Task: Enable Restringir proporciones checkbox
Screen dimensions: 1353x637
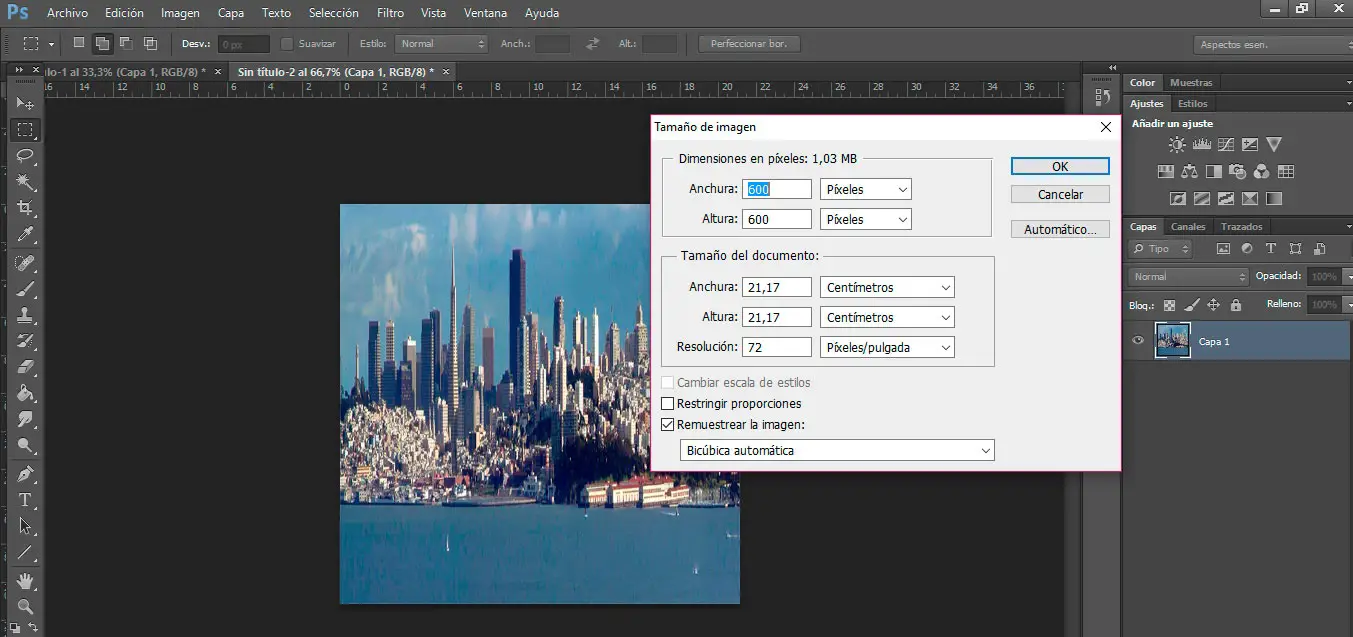Action: pyautogui.click(x=668, y=404)
